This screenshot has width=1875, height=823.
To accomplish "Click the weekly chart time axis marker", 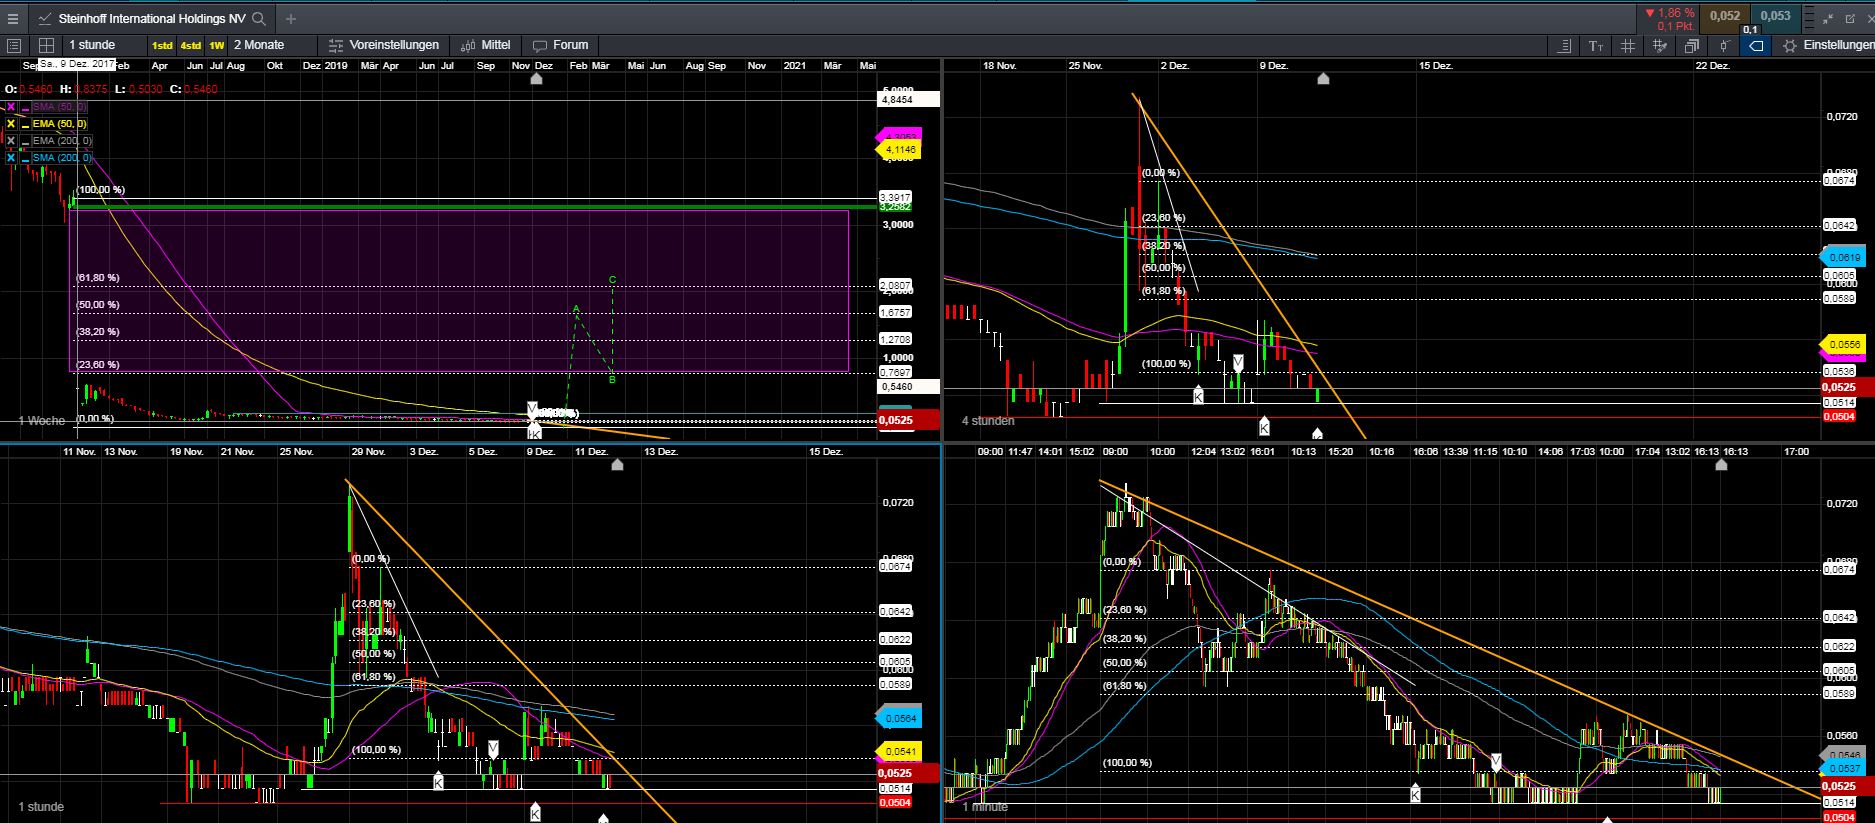I will tap(536, 78).
